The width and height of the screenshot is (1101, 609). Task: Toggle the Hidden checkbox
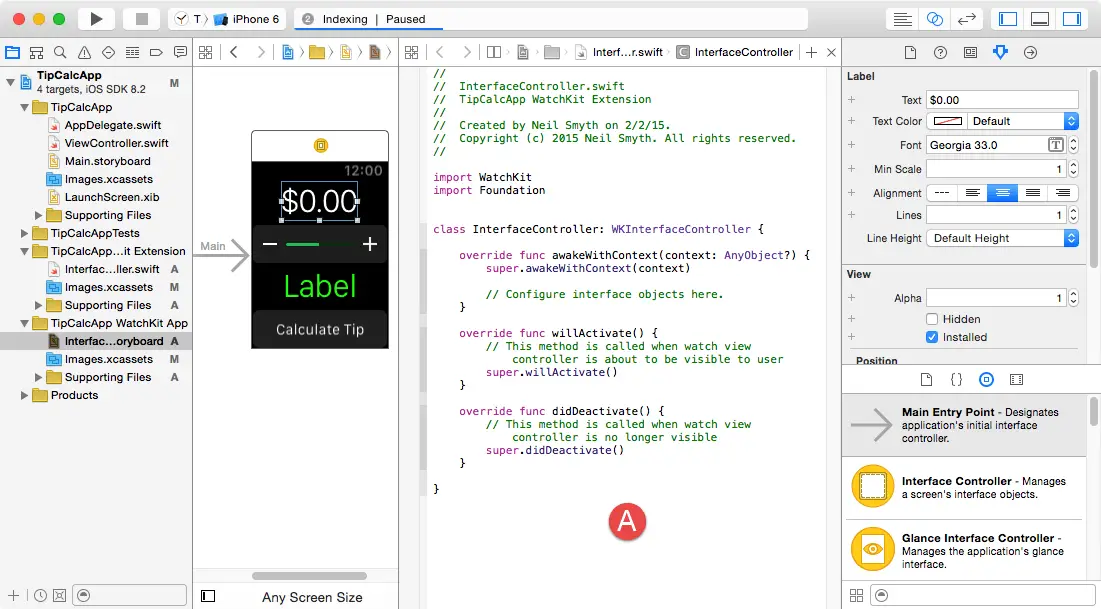coord(932,319)
